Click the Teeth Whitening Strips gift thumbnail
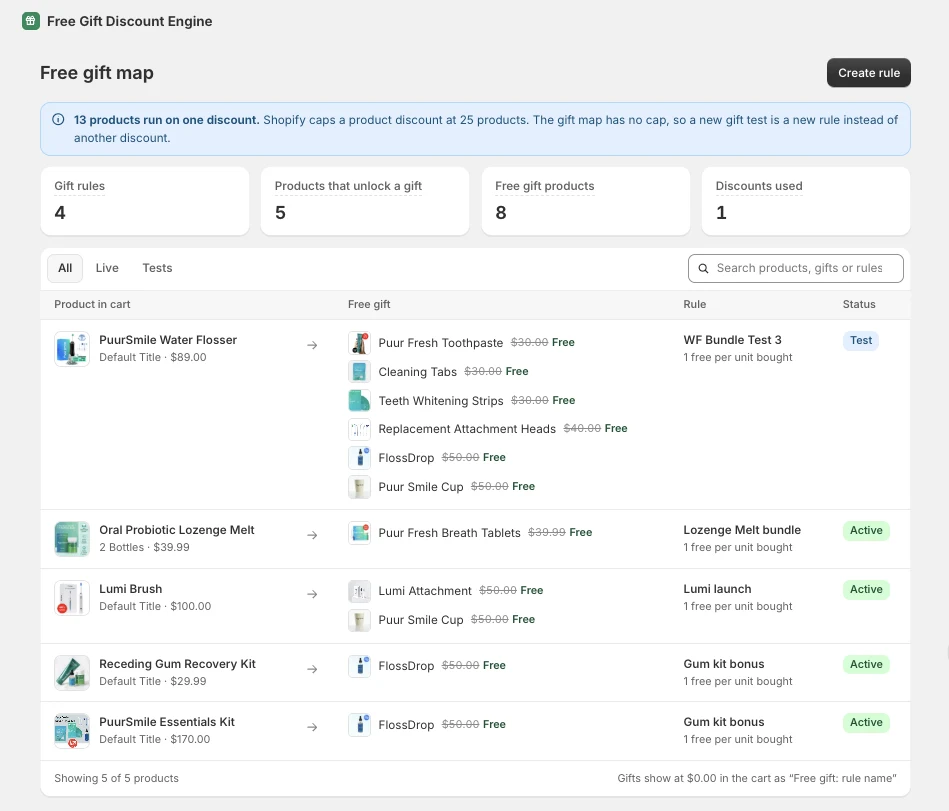This screenshot has width=949, height=811. 360,401
